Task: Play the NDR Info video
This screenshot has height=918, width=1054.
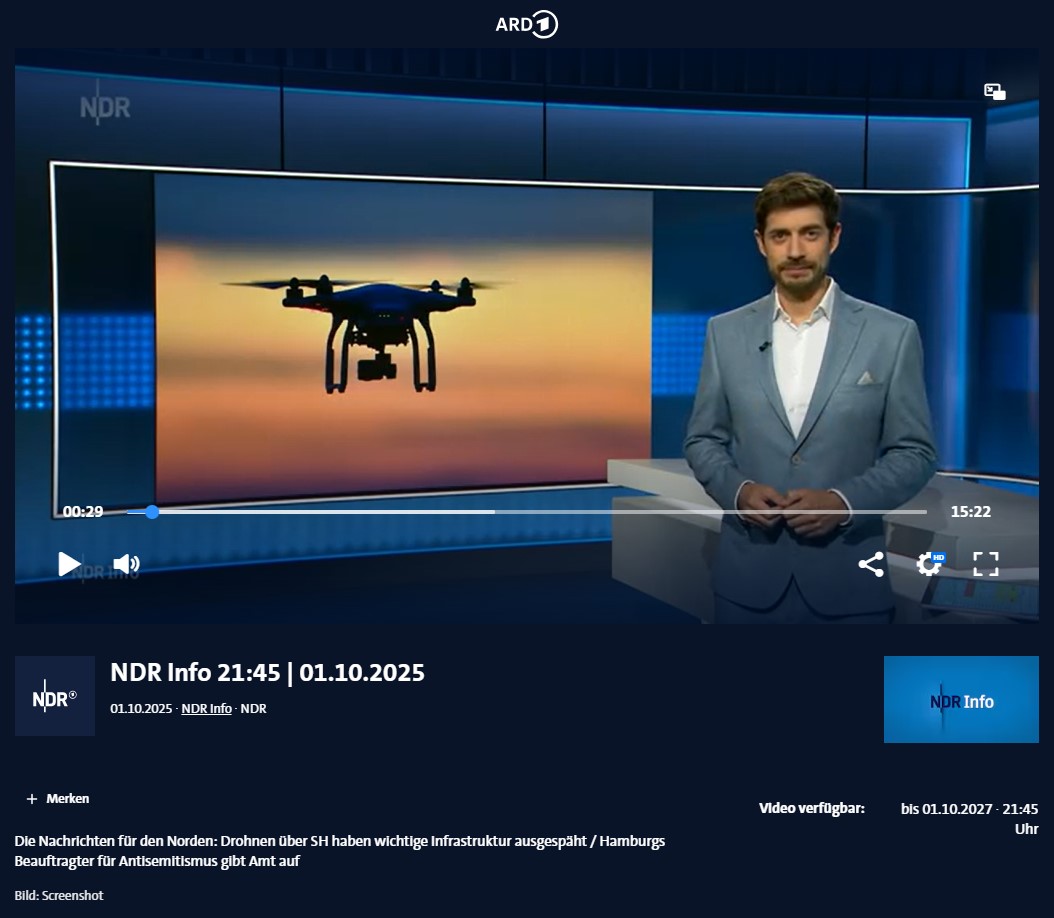Action: coord(69,564)
